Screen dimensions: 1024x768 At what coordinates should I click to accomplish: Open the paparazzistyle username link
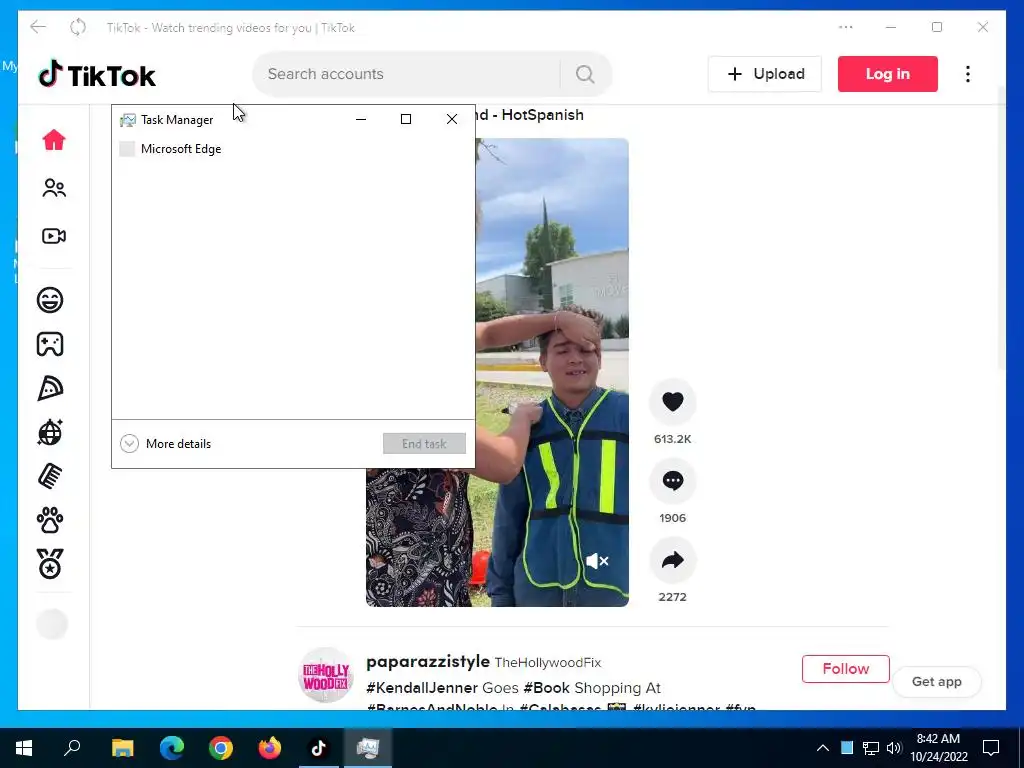tap(428, 662)
